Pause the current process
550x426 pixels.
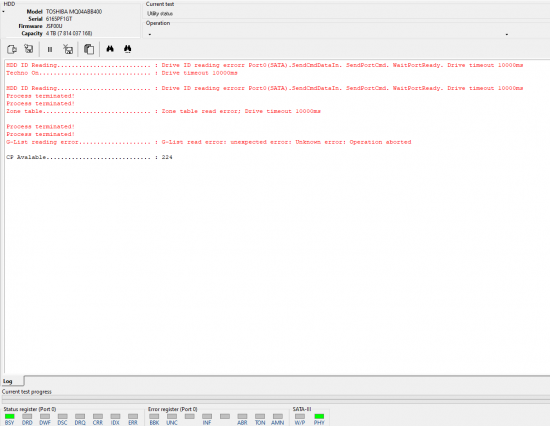50,49
